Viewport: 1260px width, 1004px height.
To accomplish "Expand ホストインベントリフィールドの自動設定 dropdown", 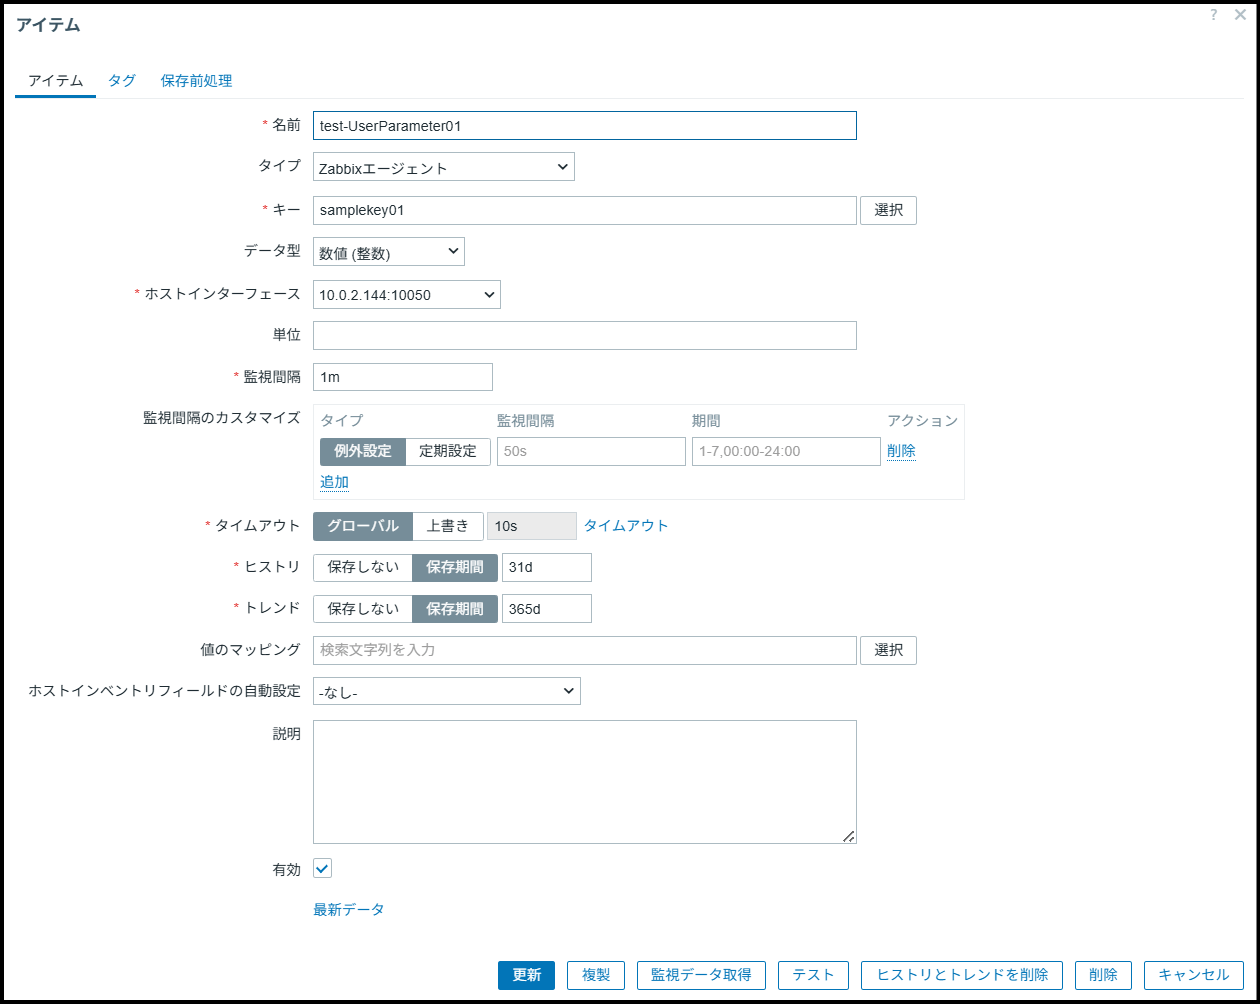I will tap(446, 691).
